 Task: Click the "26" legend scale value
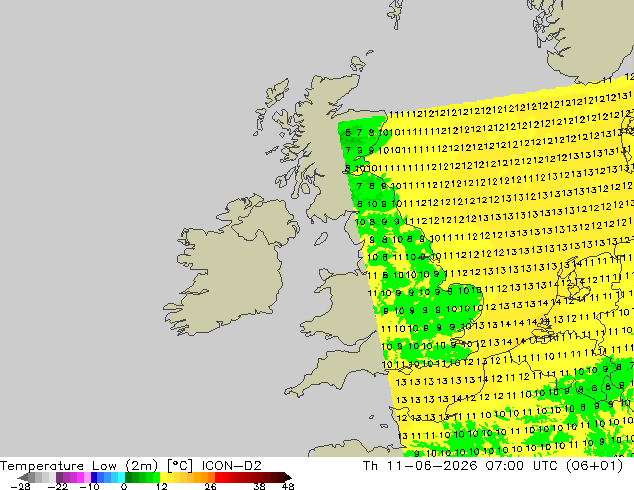(x=210, y=486)
